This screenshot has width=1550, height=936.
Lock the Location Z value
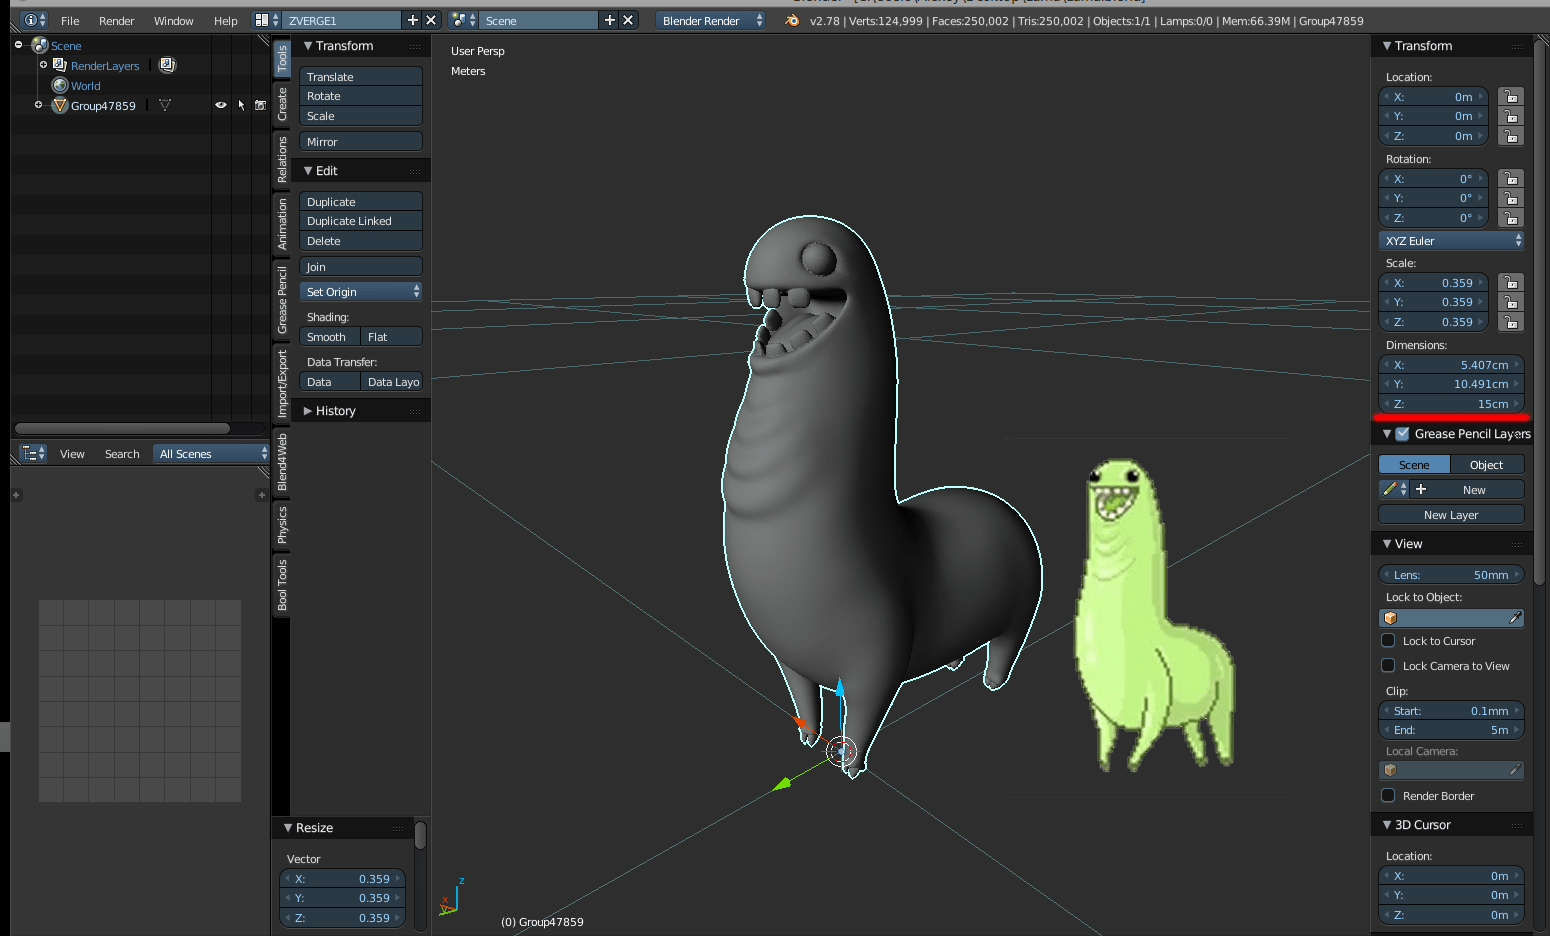(x=1511, y=135)
